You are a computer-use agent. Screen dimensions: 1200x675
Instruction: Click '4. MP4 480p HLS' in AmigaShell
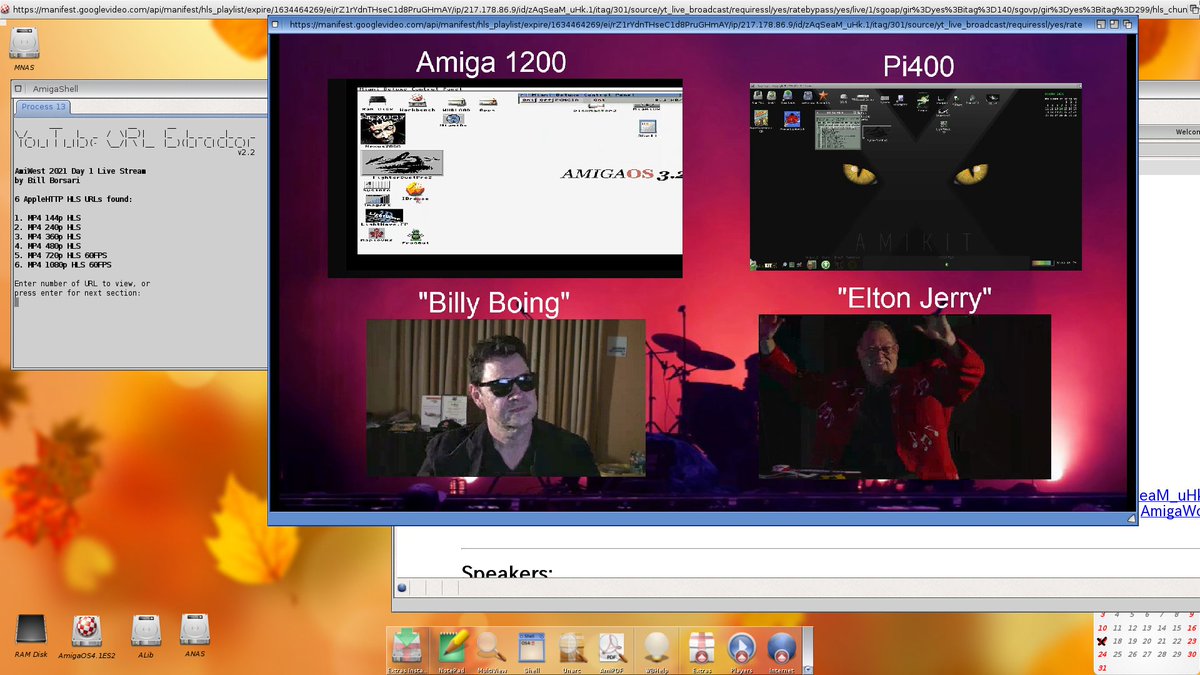coord(47,245)
